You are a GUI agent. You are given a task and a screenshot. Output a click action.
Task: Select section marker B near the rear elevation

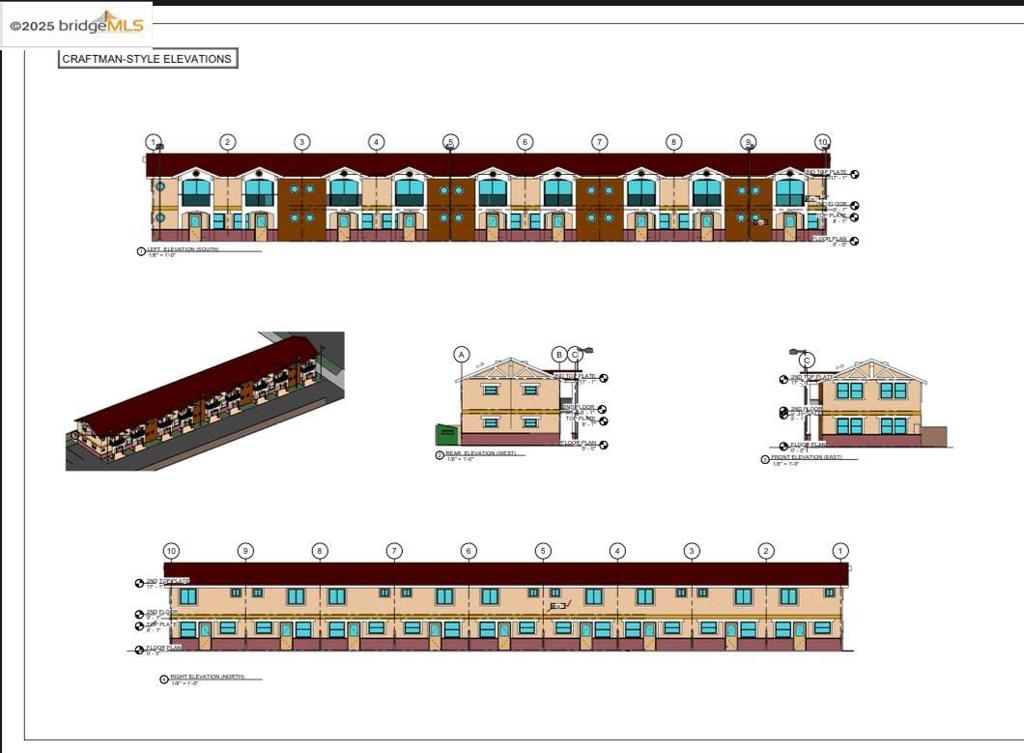click(559, 356)
